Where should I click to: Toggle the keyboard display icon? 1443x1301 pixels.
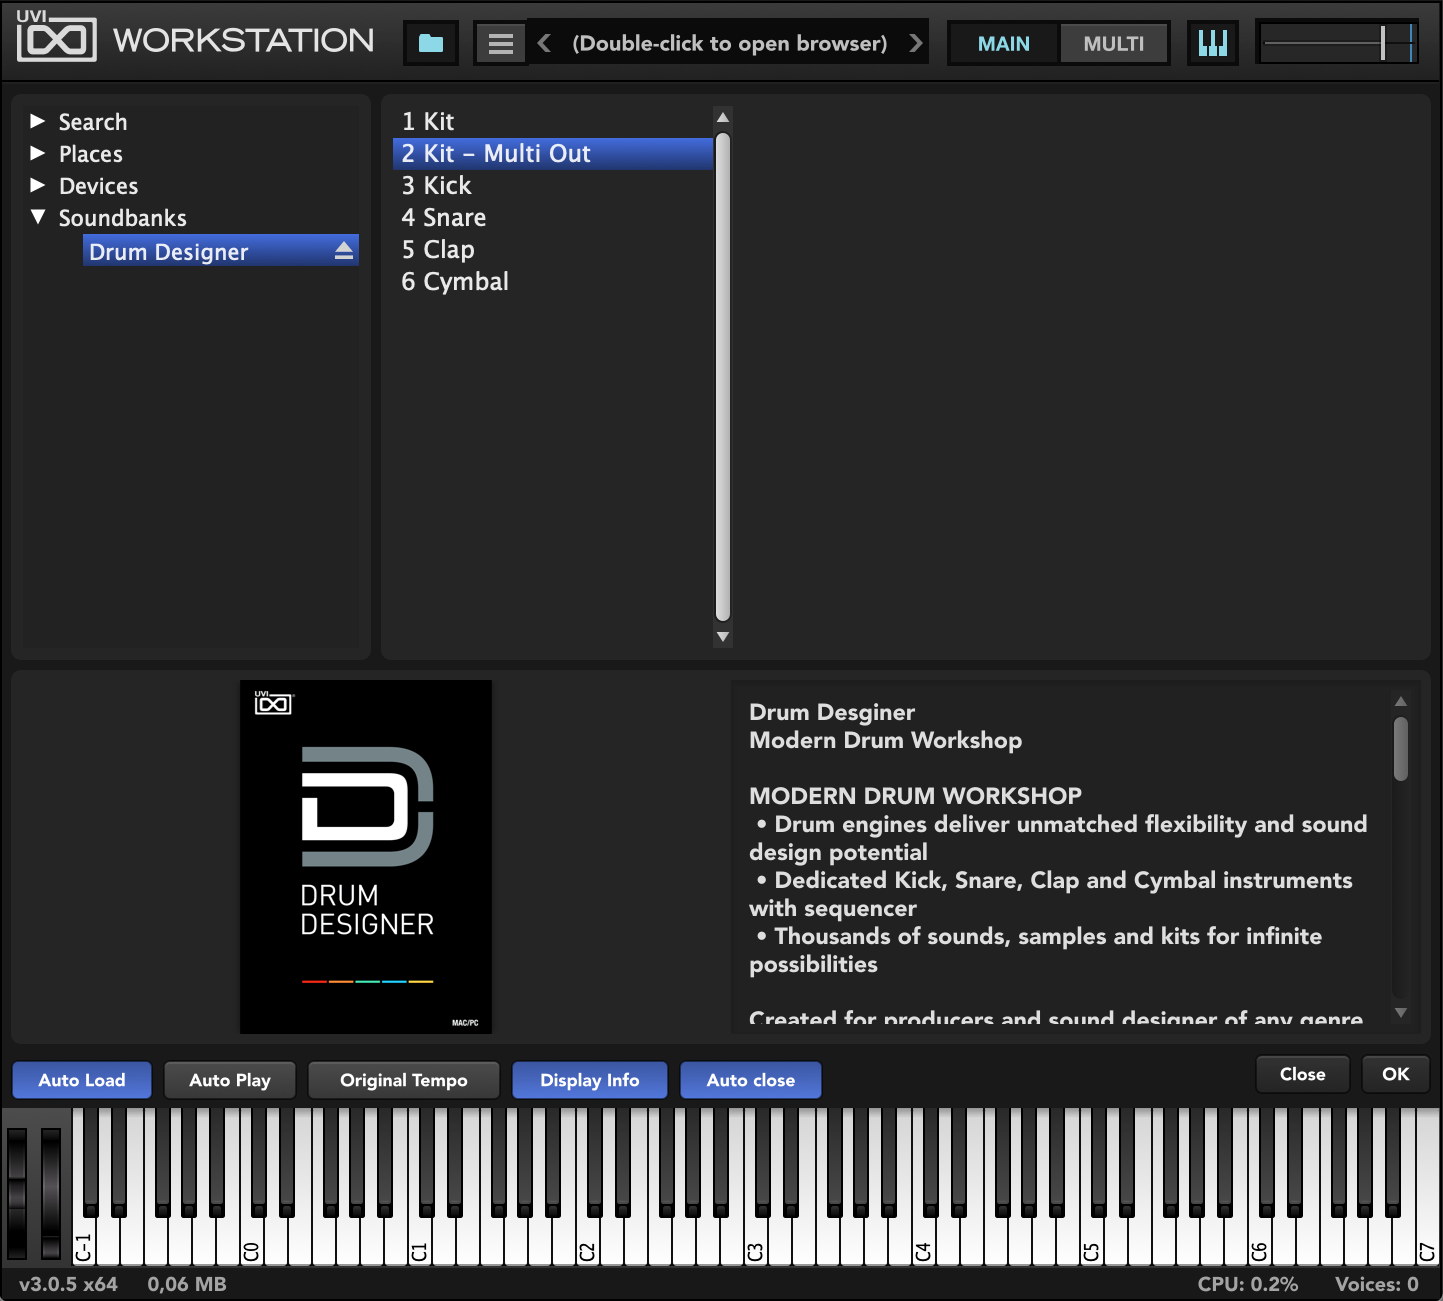click(x=1212, y=43)
